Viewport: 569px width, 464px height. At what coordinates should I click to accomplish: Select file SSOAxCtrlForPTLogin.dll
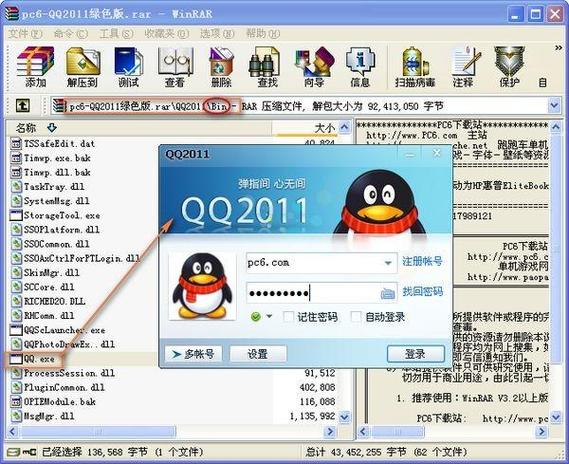[x=75, y=258]
